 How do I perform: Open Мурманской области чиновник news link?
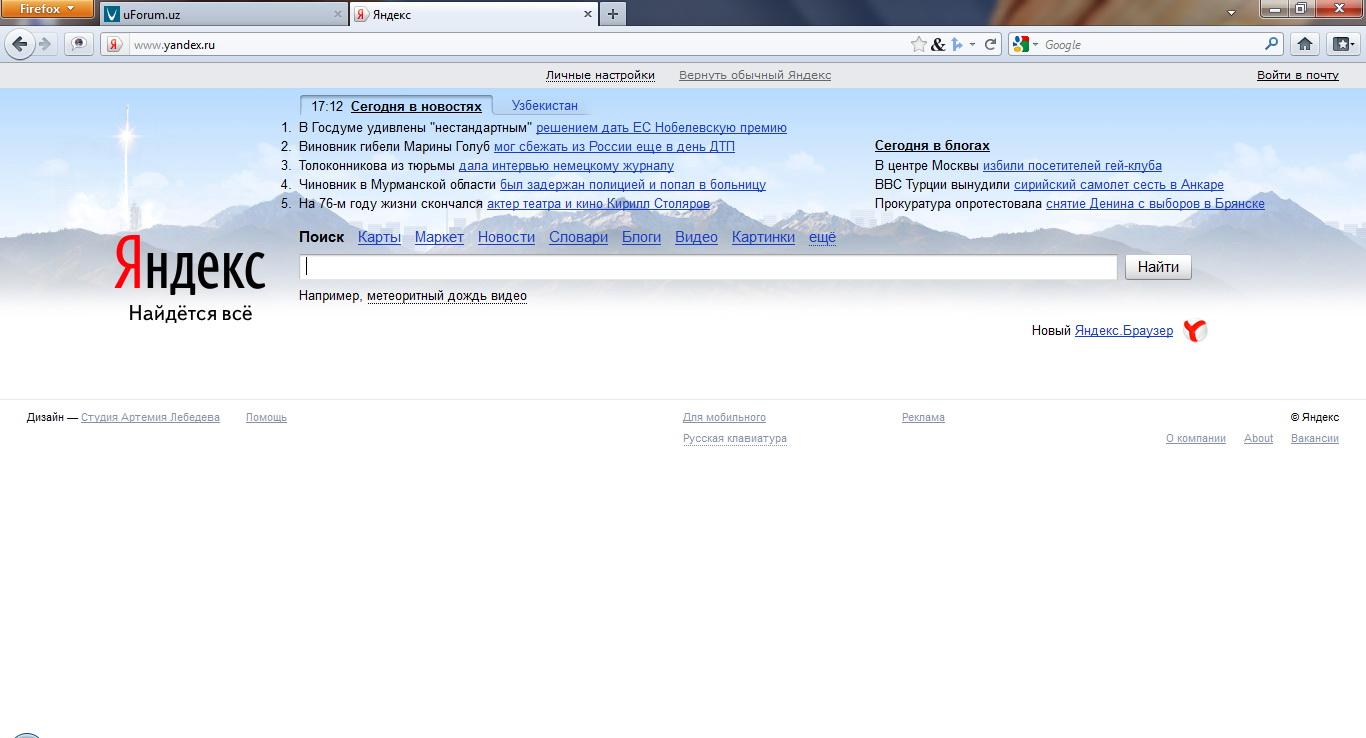point(633,185)
